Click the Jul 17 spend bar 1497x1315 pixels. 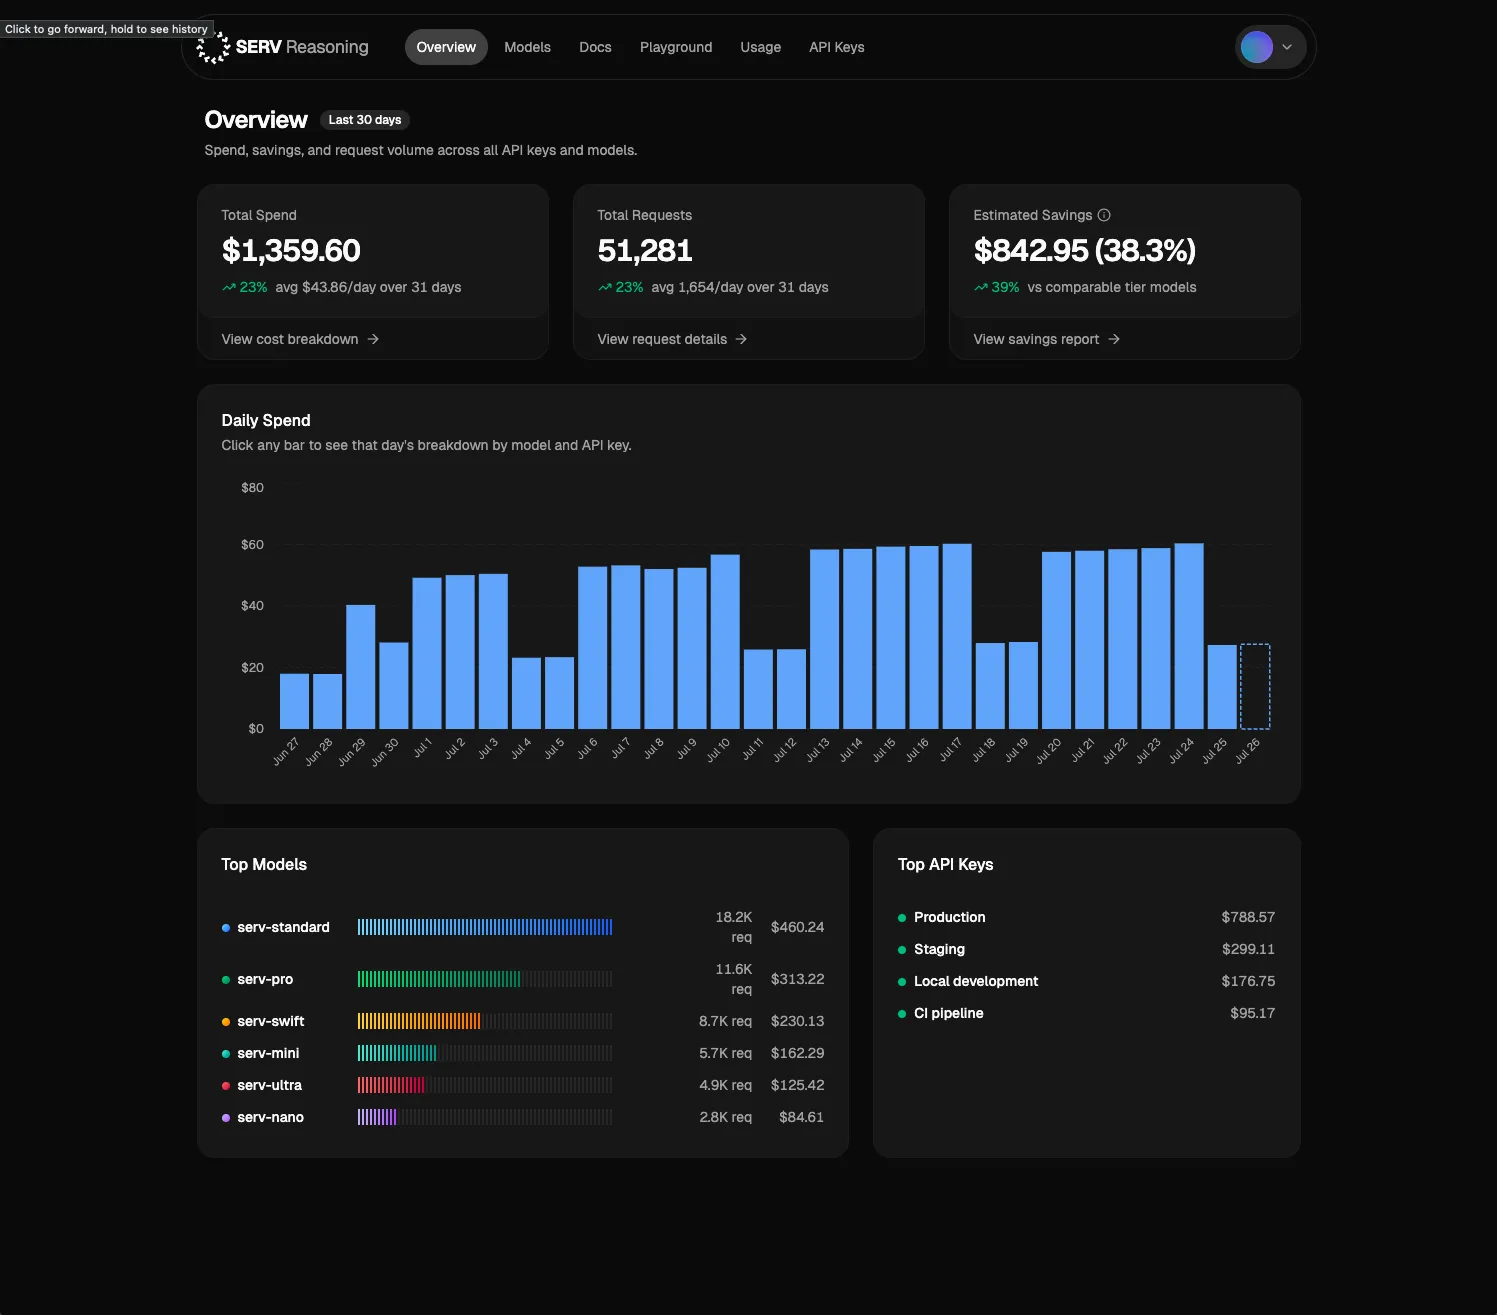click(x=957, y=636)
